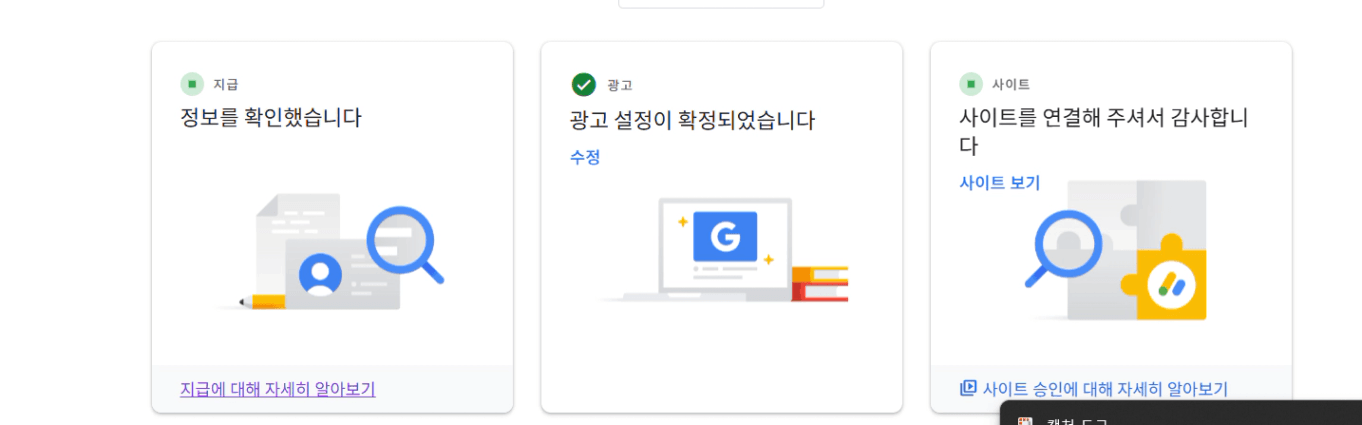Click the 정보를 확인했습니다 card heading

pos(270,118)
